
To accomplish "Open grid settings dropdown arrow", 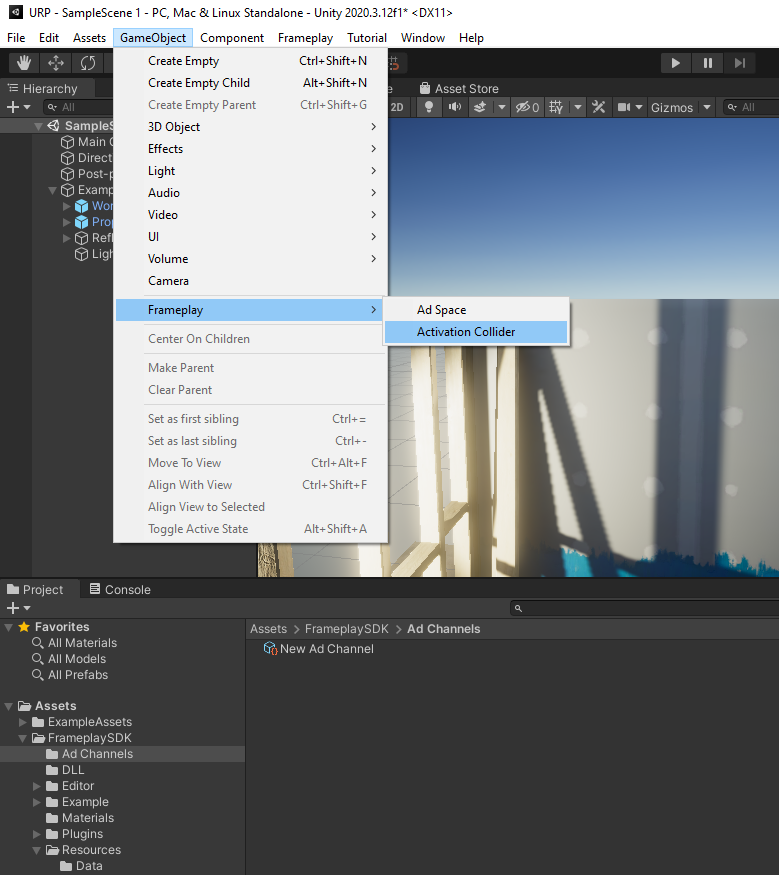I will click(578, 107).
